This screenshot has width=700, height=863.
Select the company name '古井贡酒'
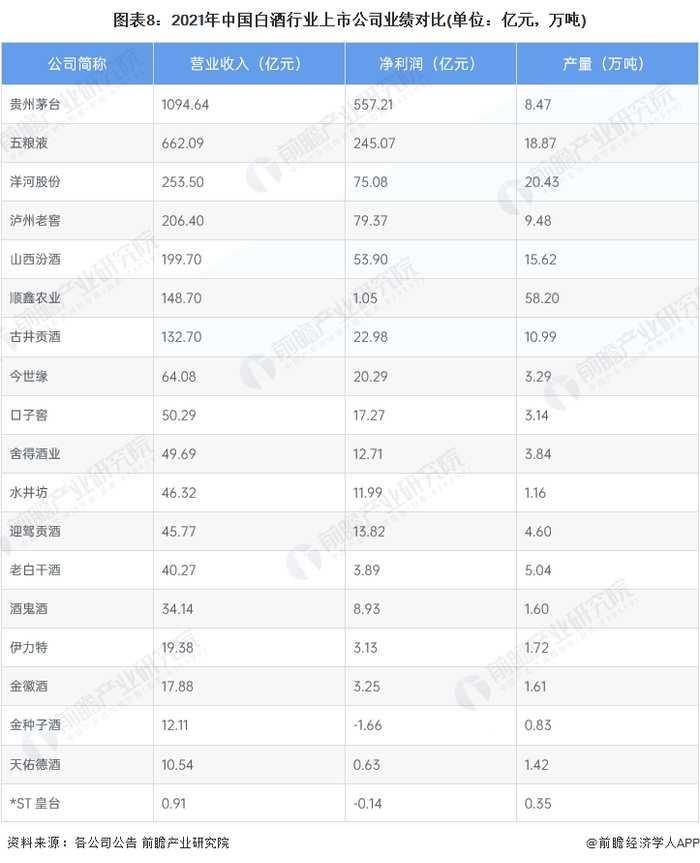point(35,336)
